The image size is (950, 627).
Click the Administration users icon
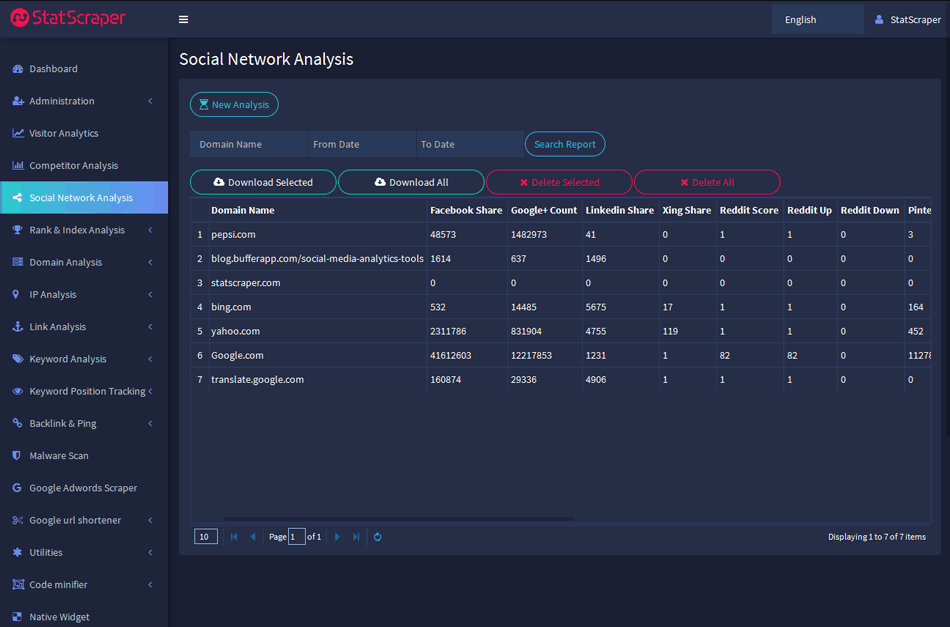[18, 101]
